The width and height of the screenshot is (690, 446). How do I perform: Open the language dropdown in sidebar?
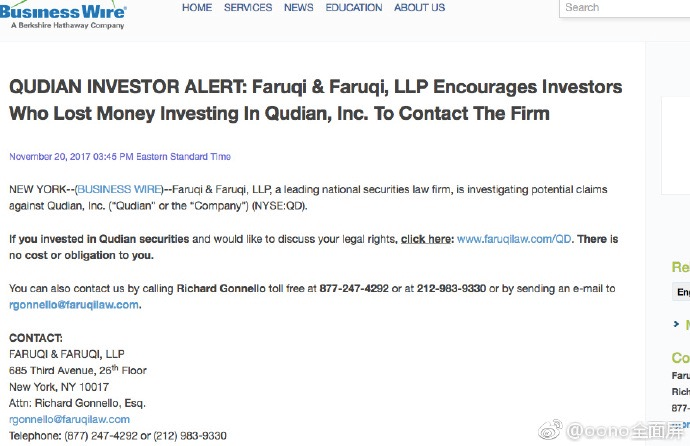coord(681,292)
